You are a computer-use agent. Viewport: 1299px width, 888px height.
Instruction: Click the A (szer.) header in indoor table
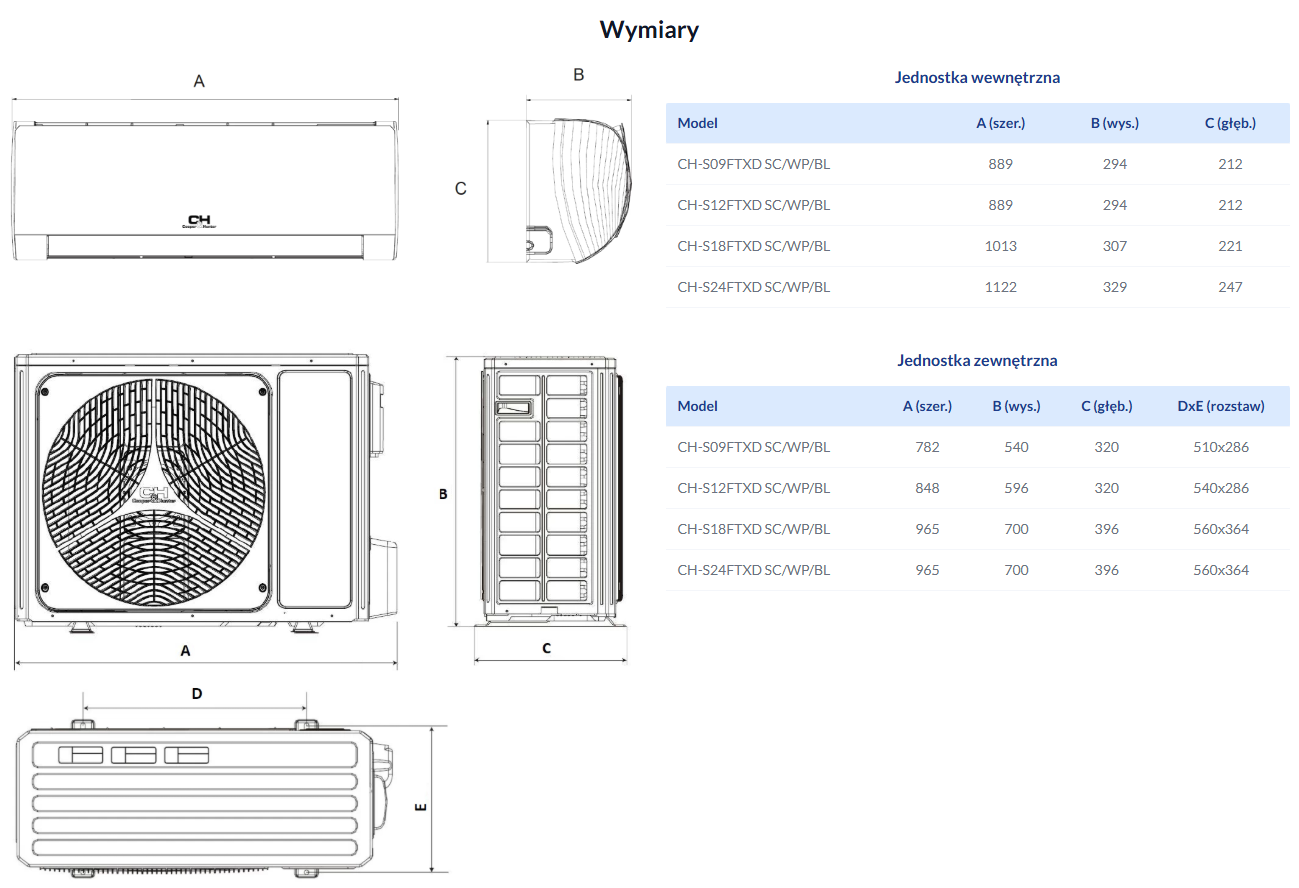pos(1001,123)
